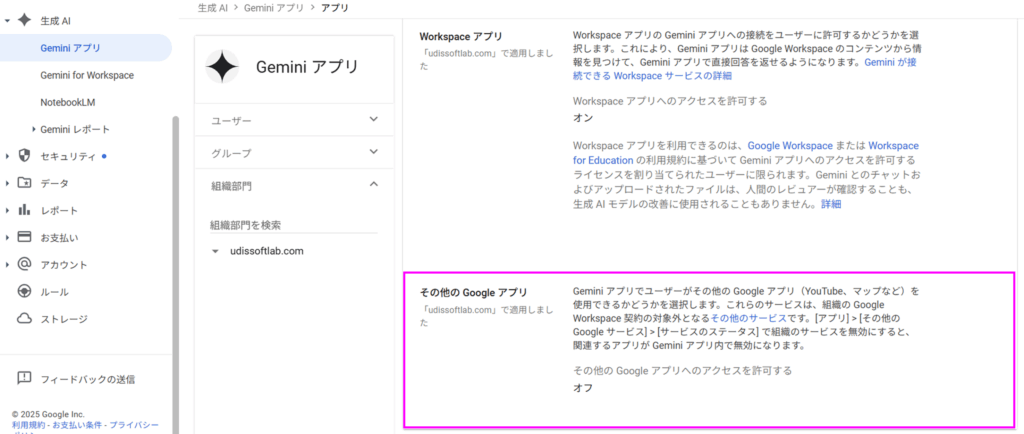Viewport: 1024px width, 434px height.
Task: Go to Gemini アプリ breadcrumb
Action: click(x=275, y=8)
